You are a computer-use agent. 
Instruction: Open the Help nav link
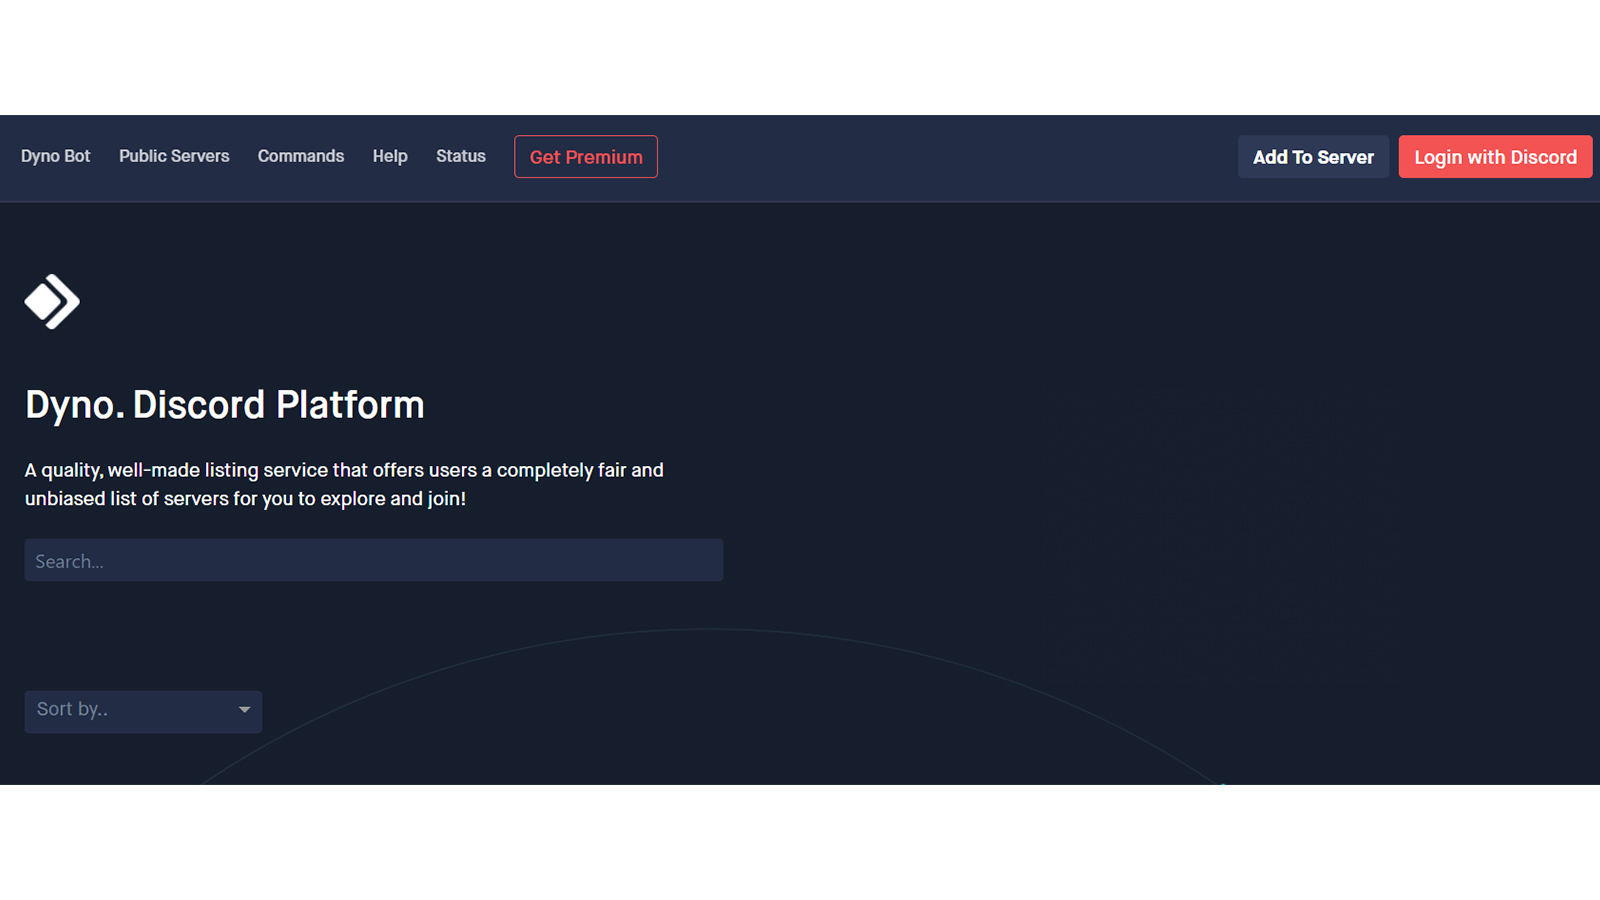(390, 156)
